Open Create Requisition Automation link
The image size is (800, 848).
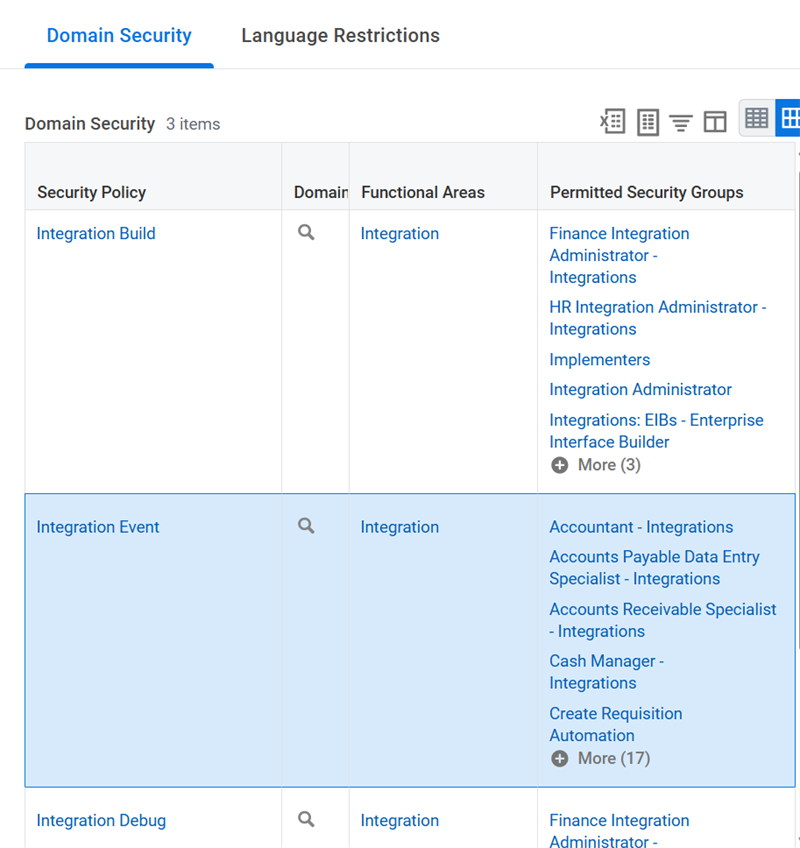pyautogui.click(x=616, y=725)
